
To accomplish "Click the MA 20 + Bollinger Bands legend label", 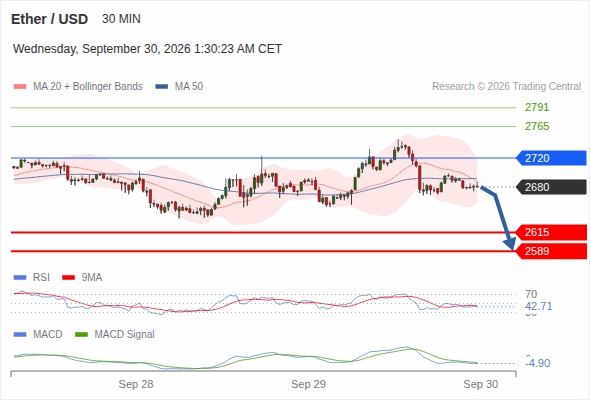I will pos(88,87).
